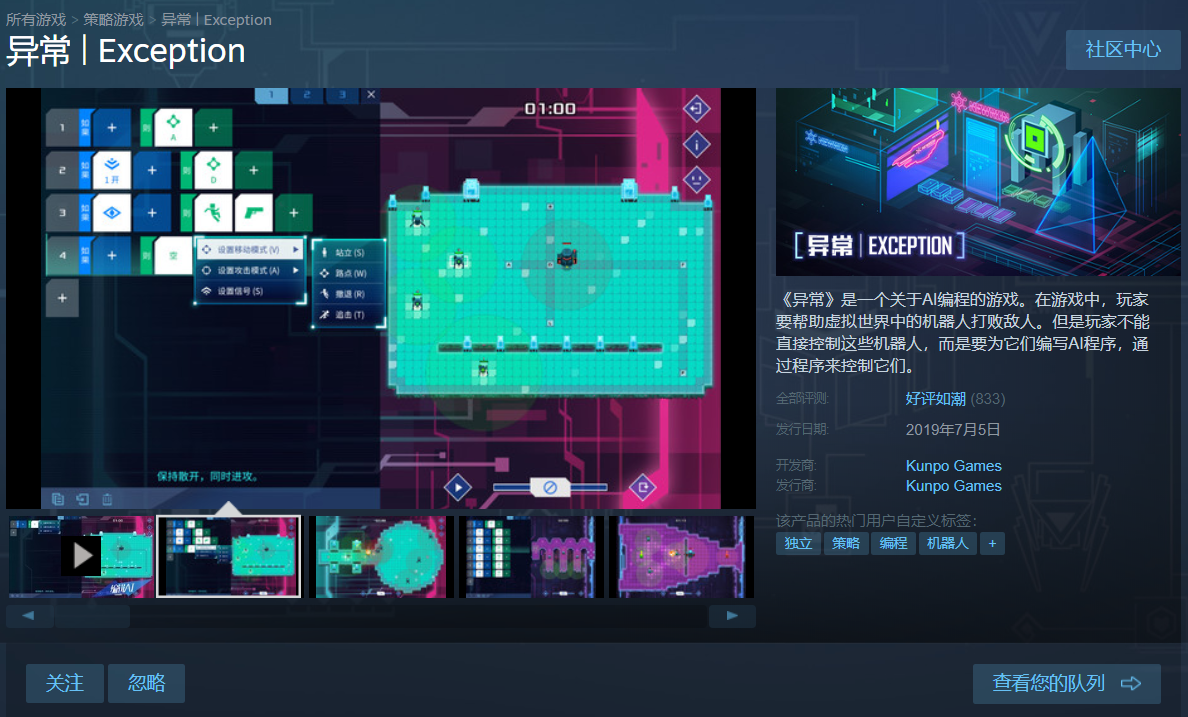1188x717 pixels.
Task: Click the 开发商 label
Action: click(x=796, y=465)
